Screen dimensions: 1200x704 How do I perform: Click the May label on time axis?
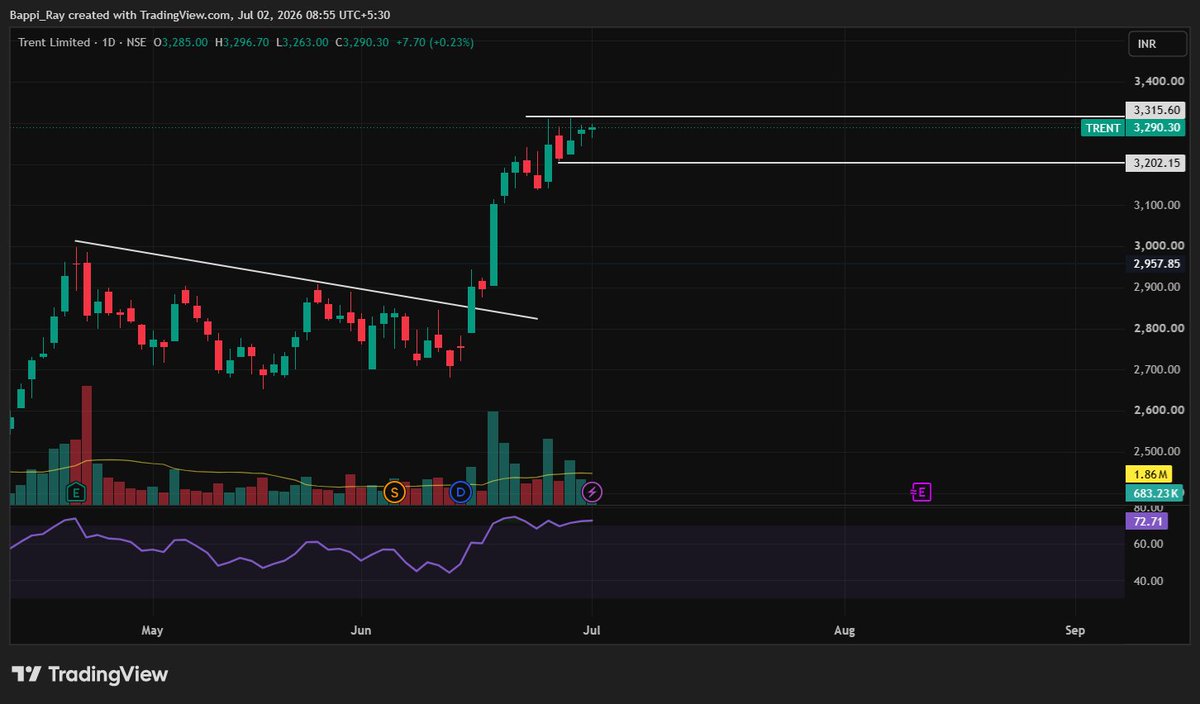[x=152, y=630]
